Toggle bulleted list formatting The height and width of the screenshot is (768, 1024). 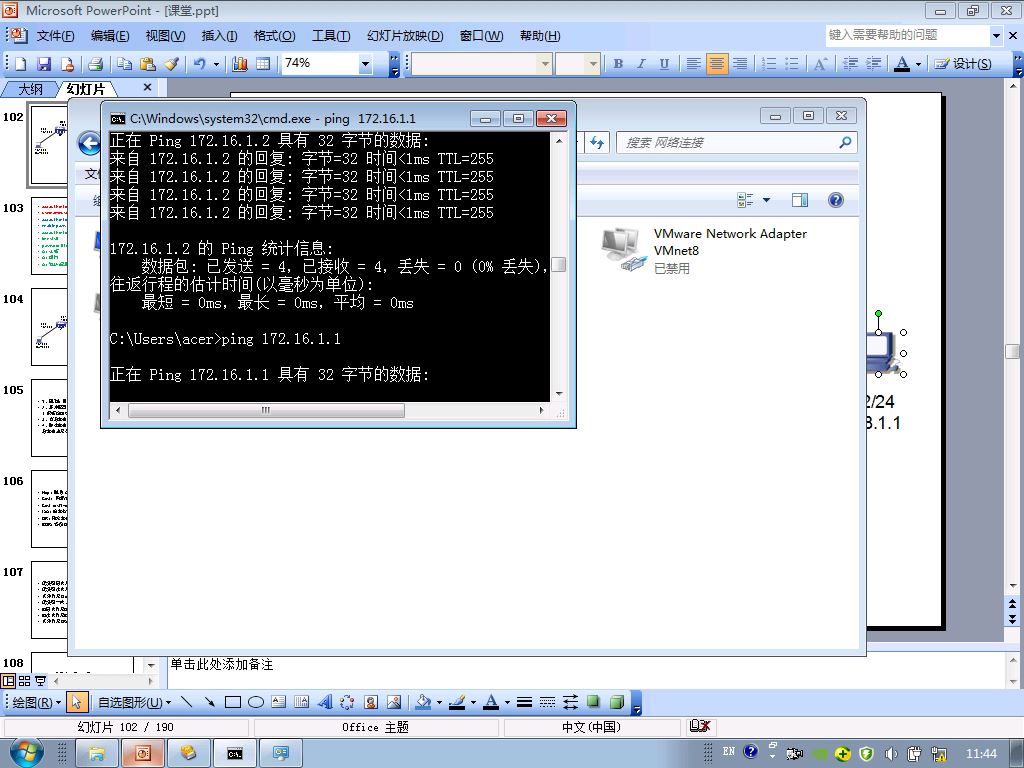792,63
